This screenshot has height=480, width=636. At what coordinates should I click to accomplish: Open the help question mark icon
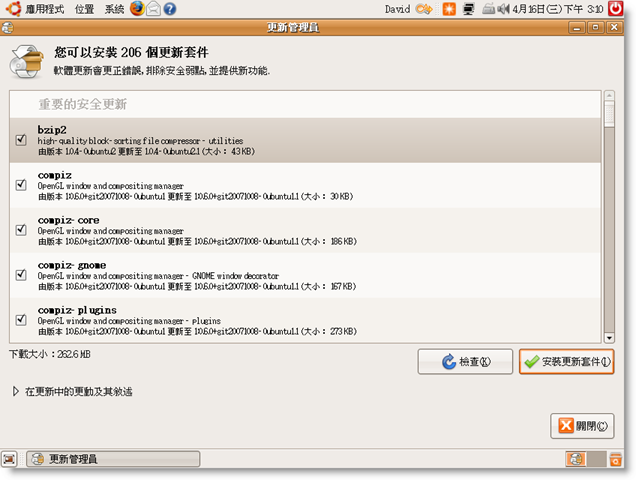point(170,9)
